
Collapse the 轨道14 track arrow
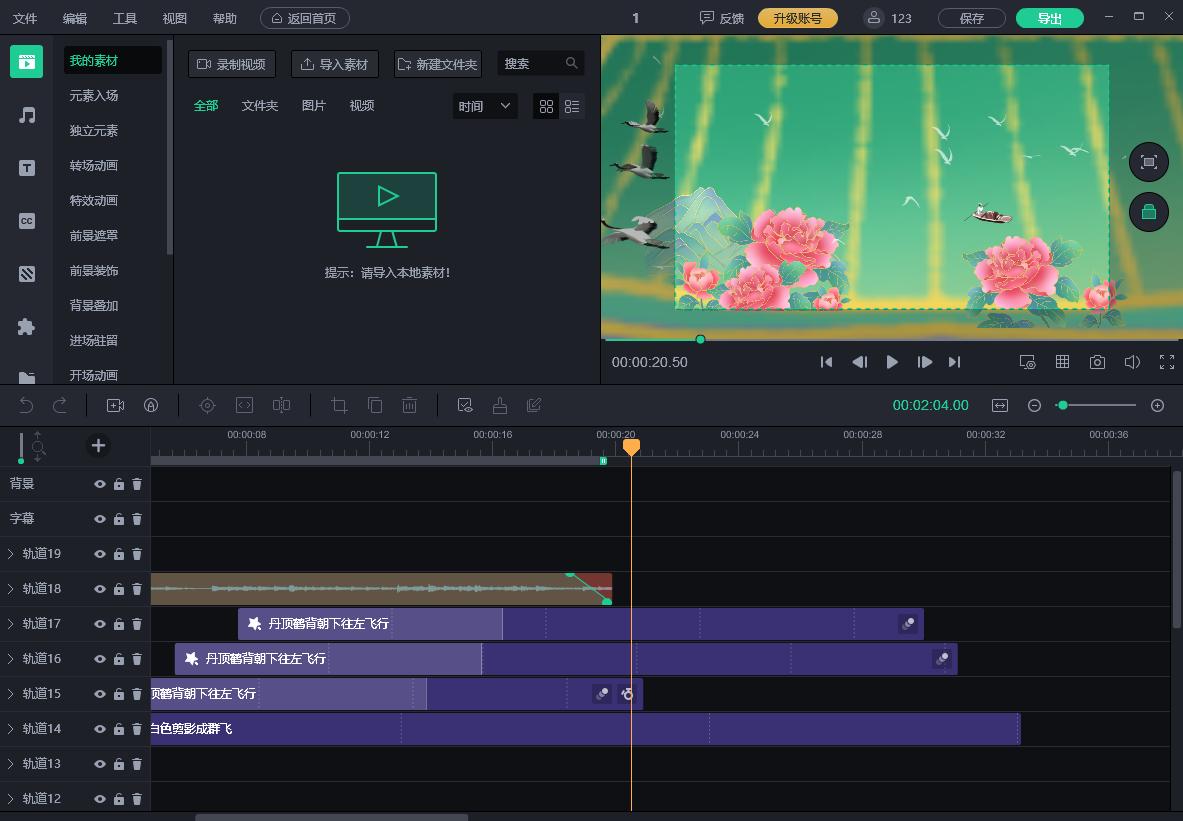[11, 728]
